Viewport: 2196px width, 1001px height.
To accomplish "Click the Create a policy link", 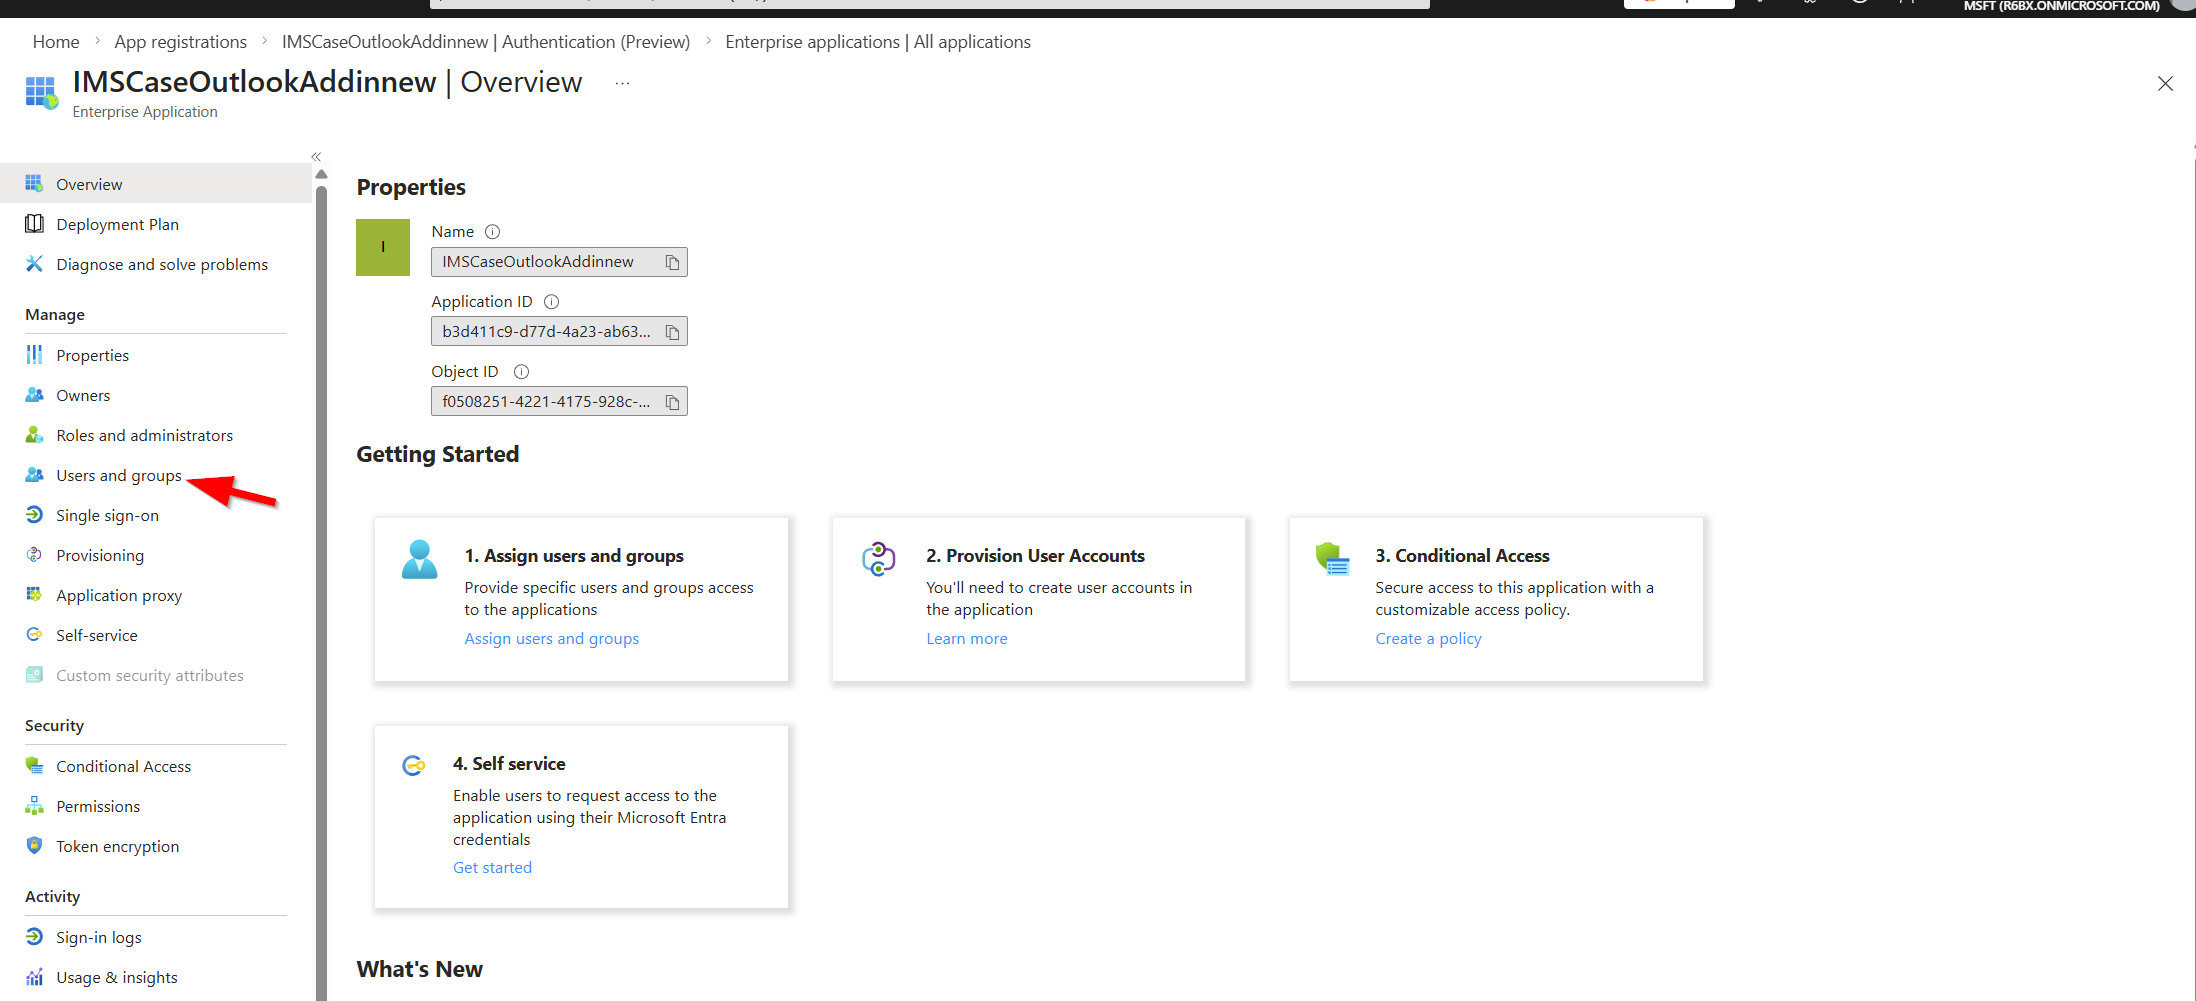I will point(1428,639).
